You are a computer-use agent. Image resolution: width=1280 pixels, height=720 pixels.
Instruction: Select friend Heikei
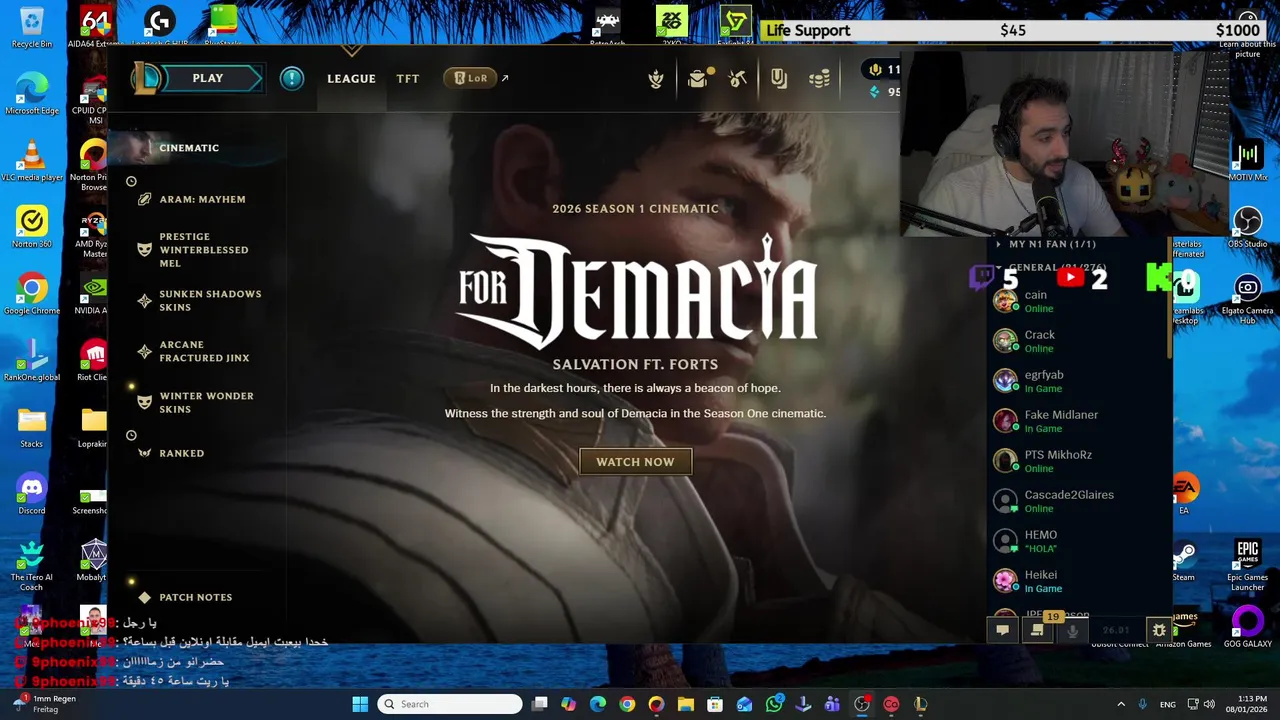(x=1078, y=581)
